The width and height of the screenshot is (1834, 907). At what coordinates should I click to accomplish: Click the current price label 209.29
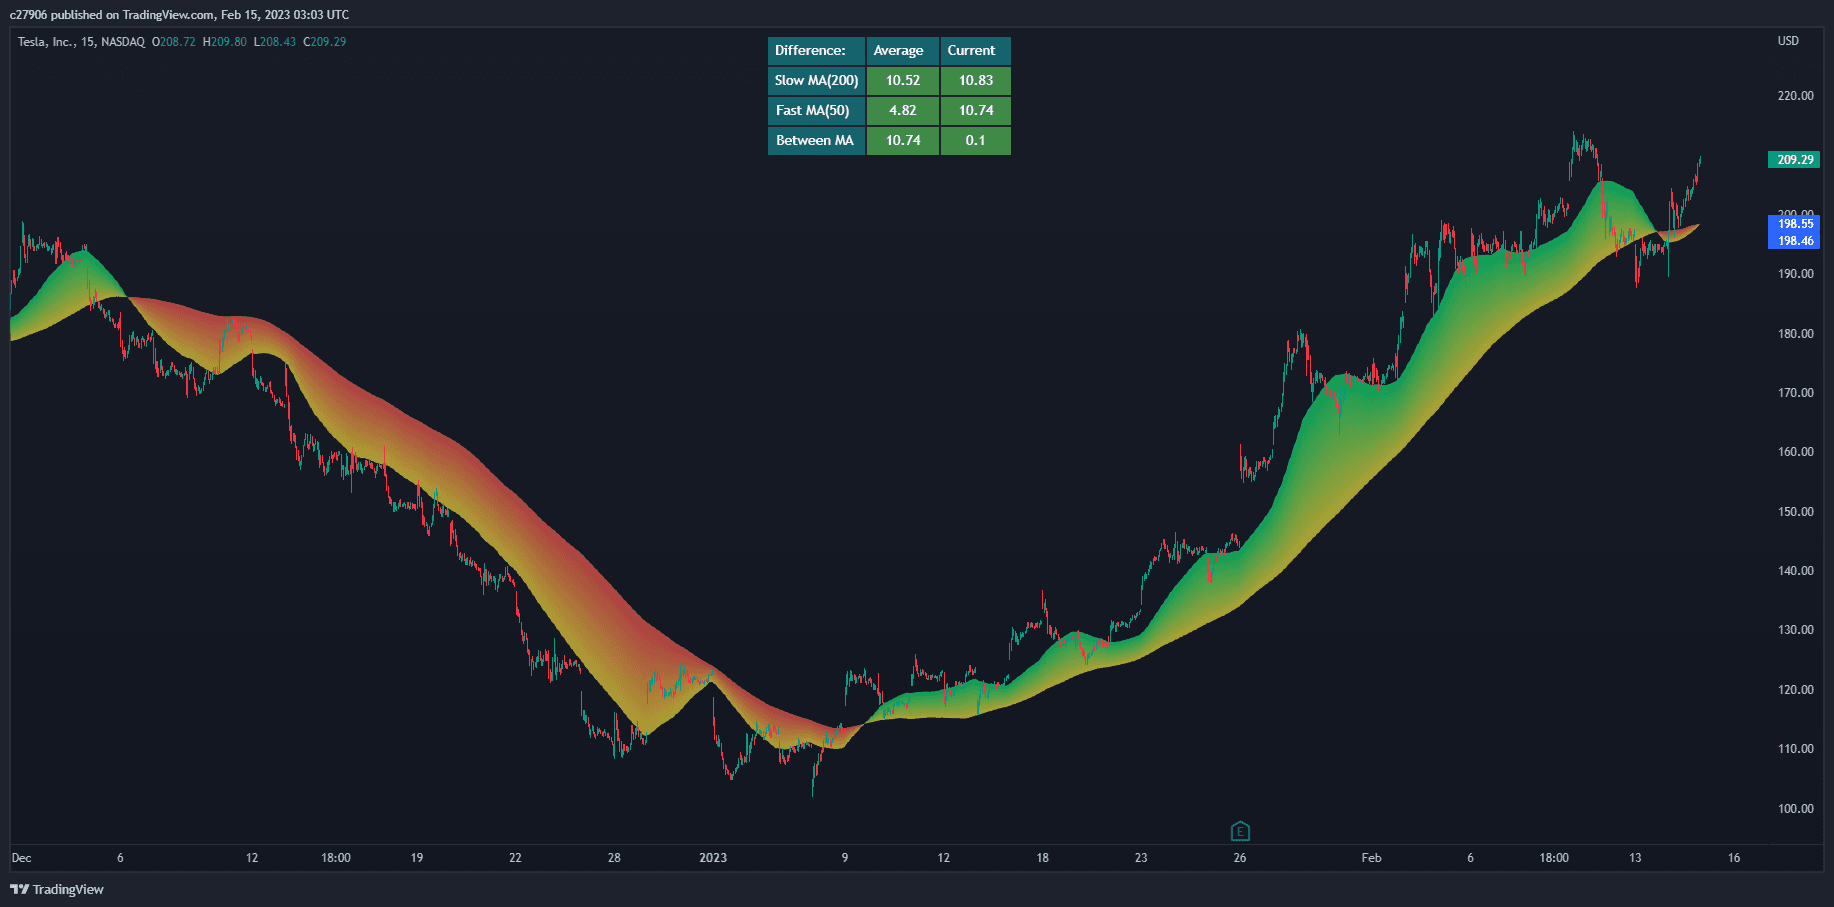[1795, 159]
